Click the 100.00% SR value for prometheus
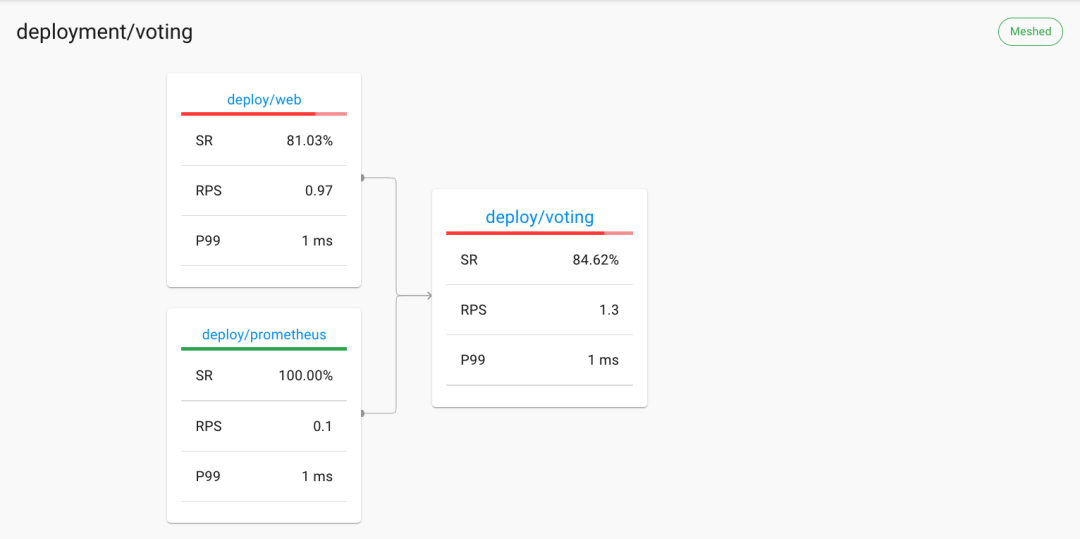Screen dimensions: 1080x539 pos(306,376)
